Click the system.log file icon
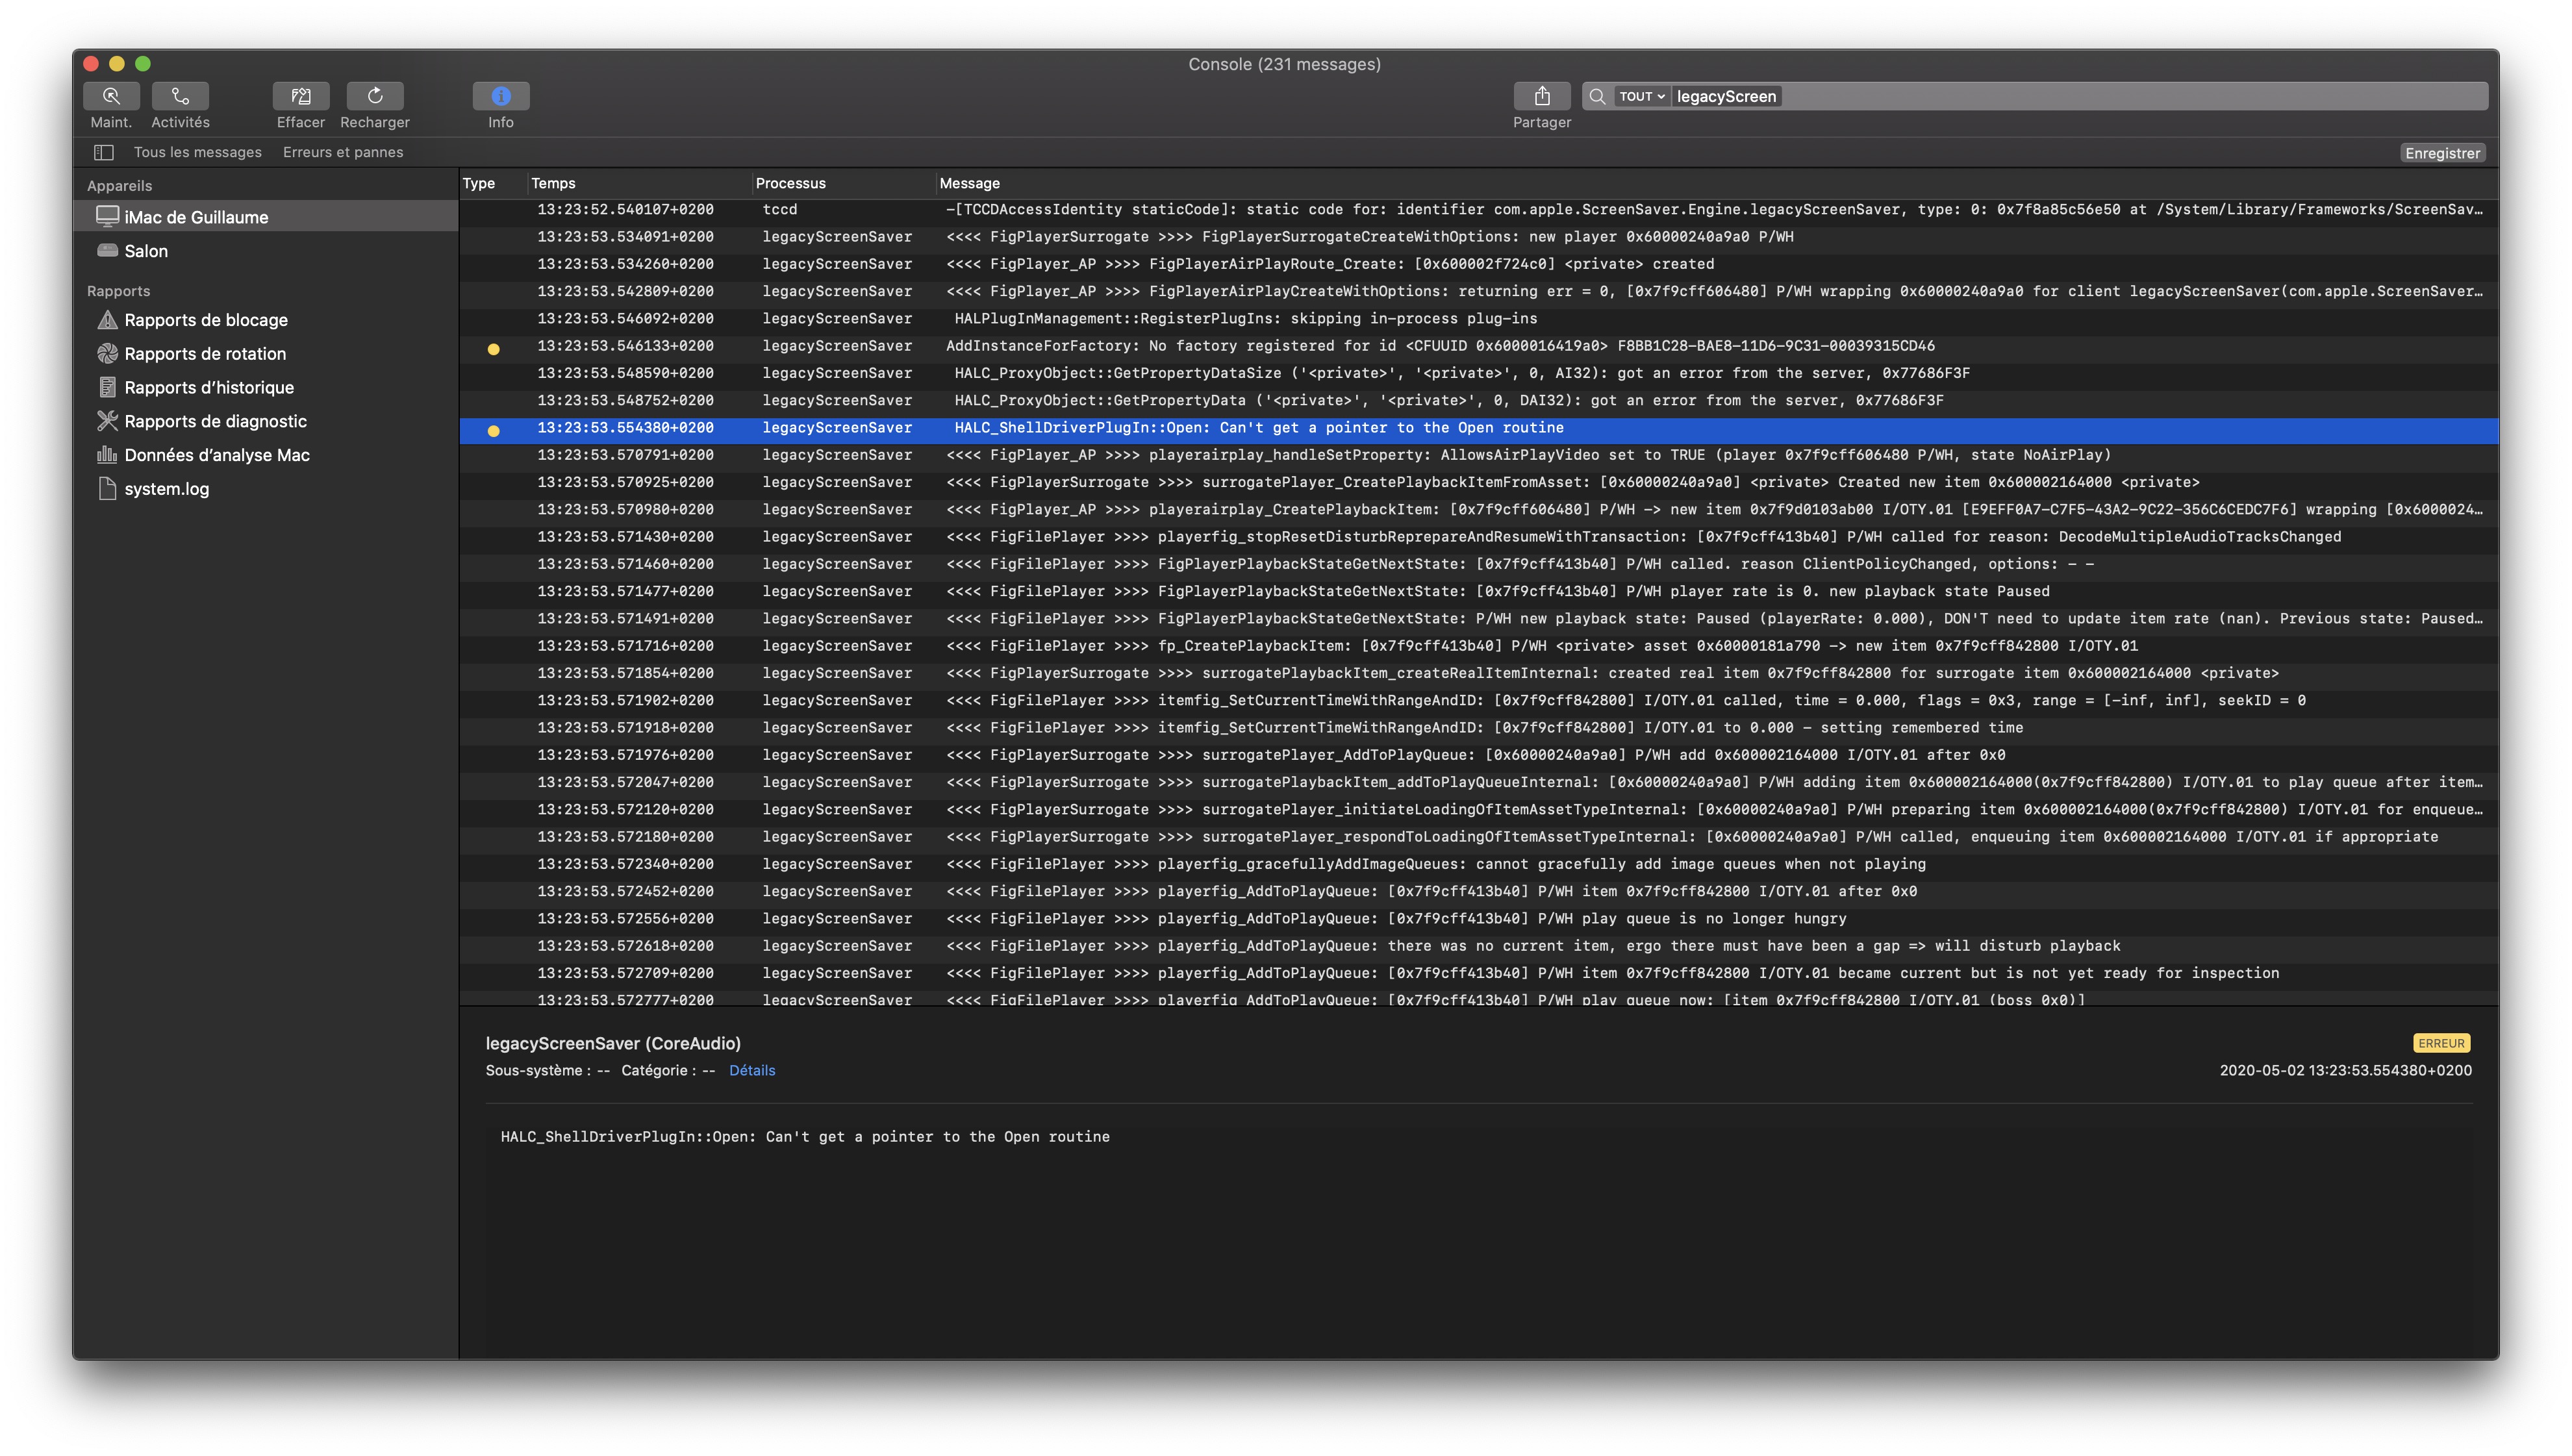Viewport: 2572px width, 1456px height. pos(107,488)
